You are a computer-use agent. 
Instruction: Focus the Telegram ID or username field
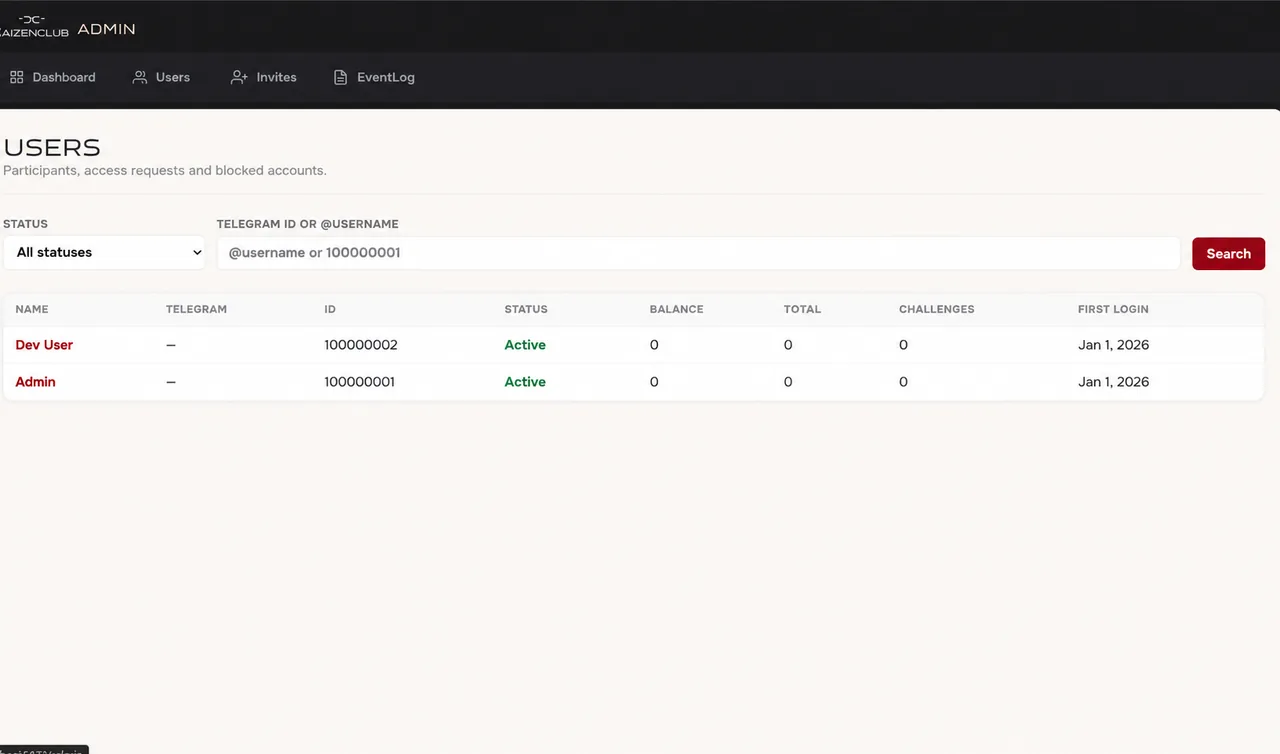(699, 253)
